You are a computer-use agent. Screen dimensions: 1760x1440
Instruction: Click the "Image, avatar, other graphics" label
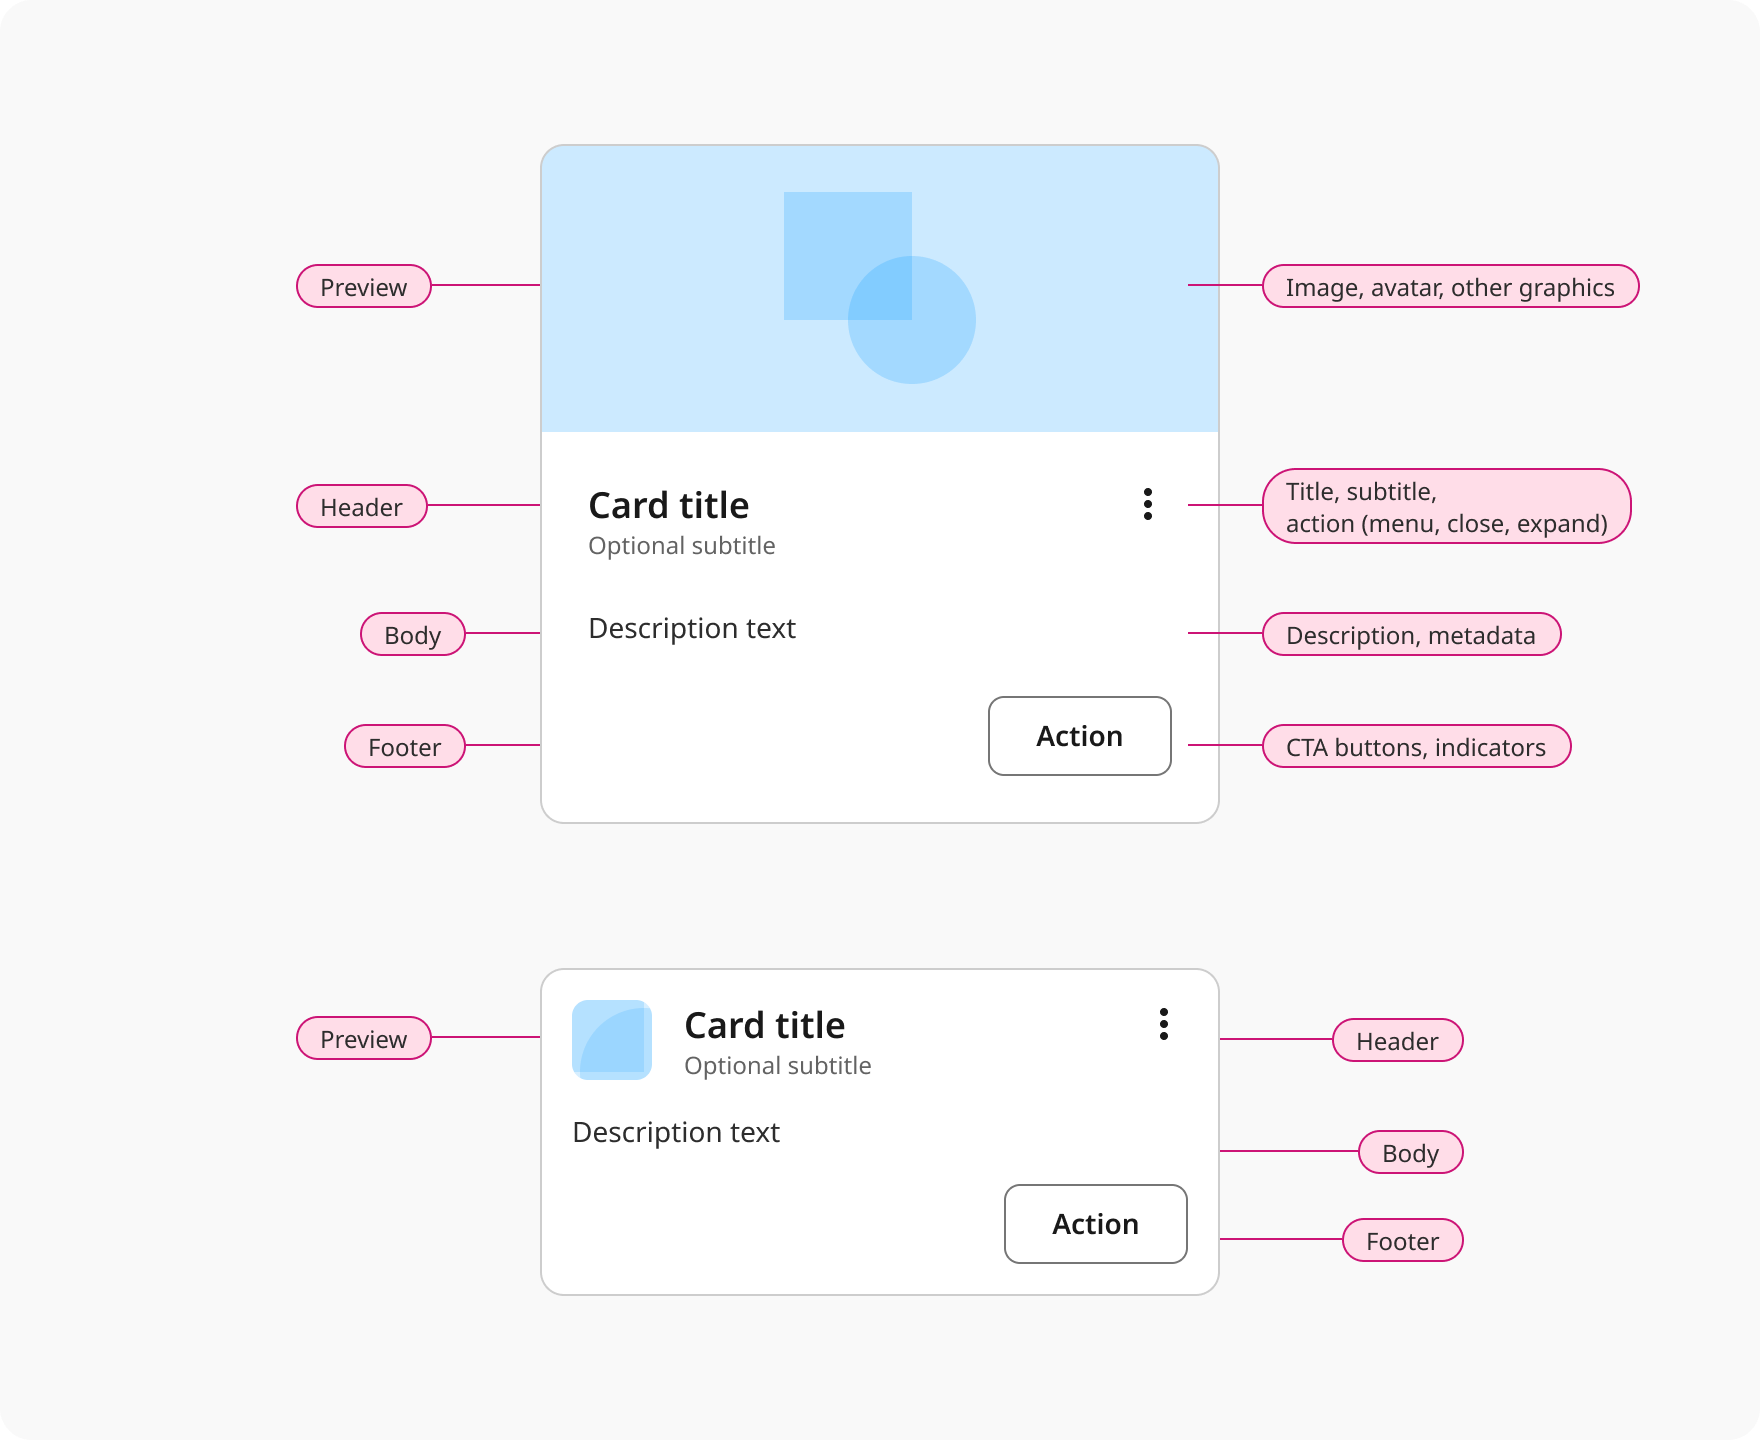(x=1451, y=286)
